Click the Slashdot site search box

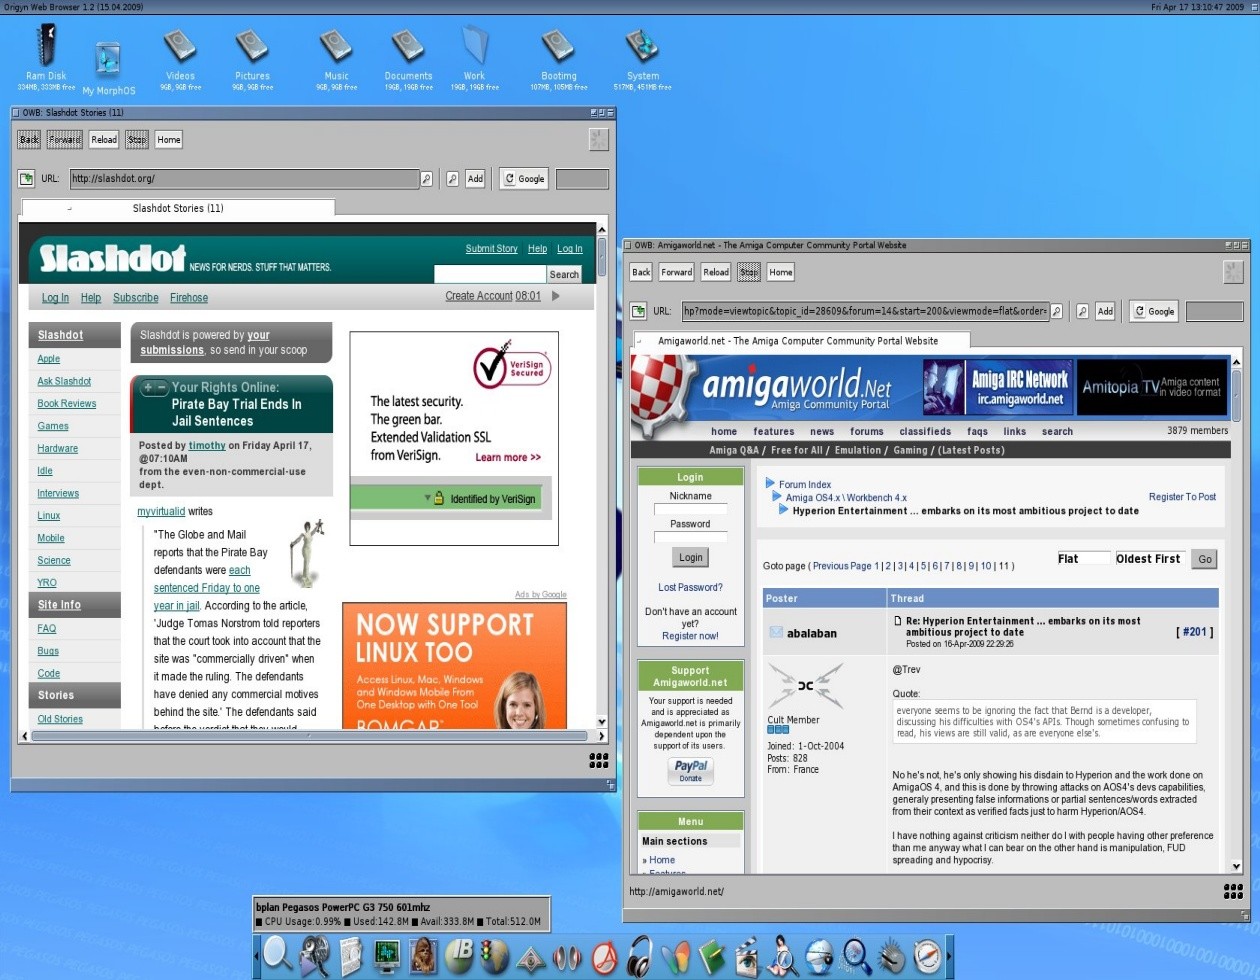tap(490, 273)
